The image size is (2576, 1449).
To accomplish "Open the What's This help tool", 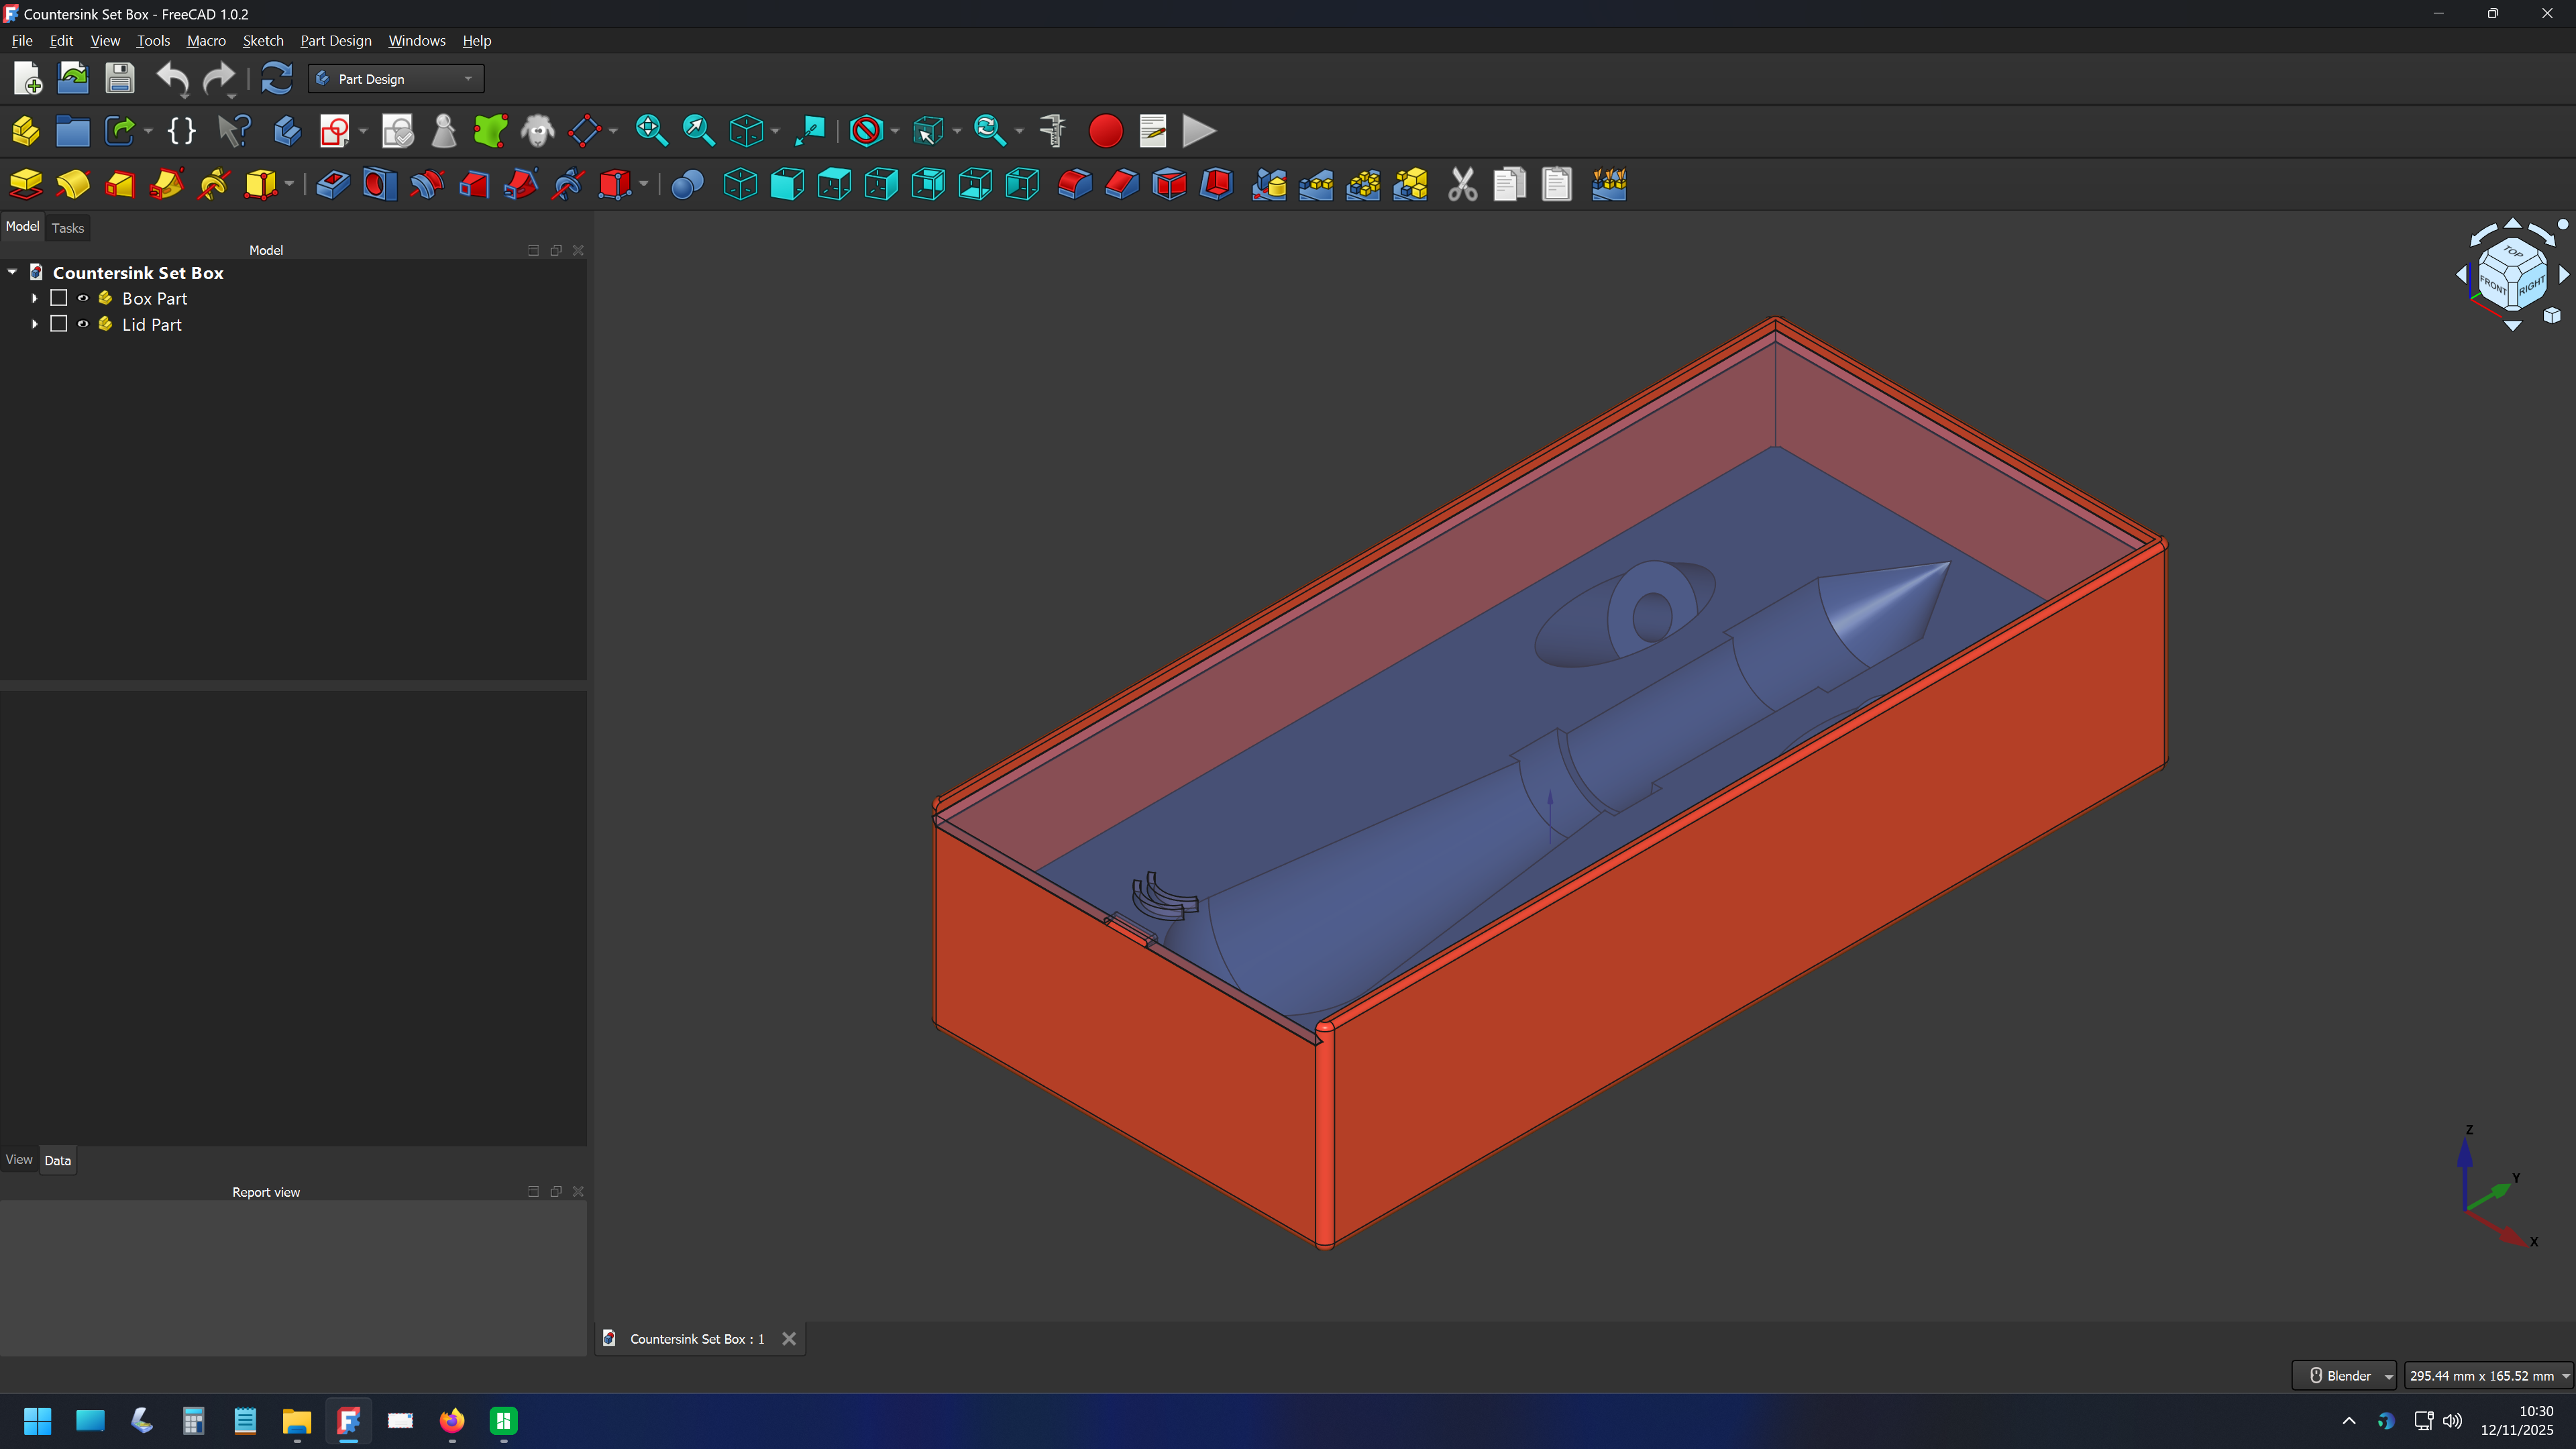I will (234, 131).
